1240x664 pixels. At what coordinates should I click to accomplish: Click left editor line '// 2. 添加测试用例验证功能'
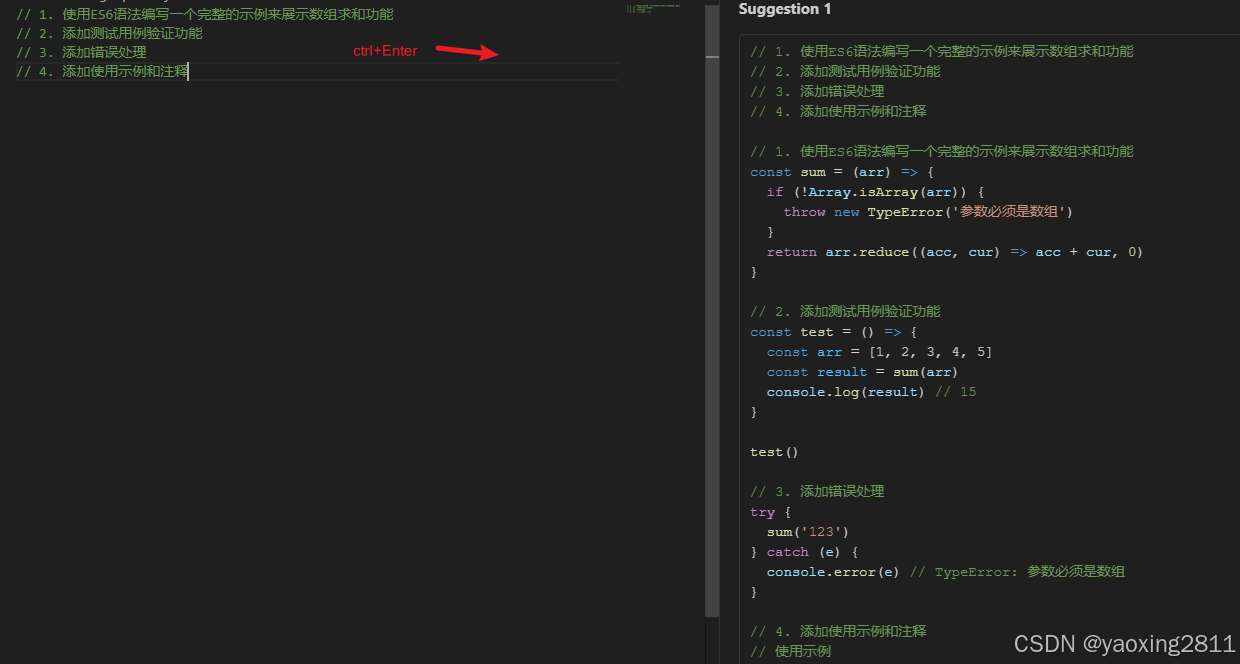[x=109, y=33]
